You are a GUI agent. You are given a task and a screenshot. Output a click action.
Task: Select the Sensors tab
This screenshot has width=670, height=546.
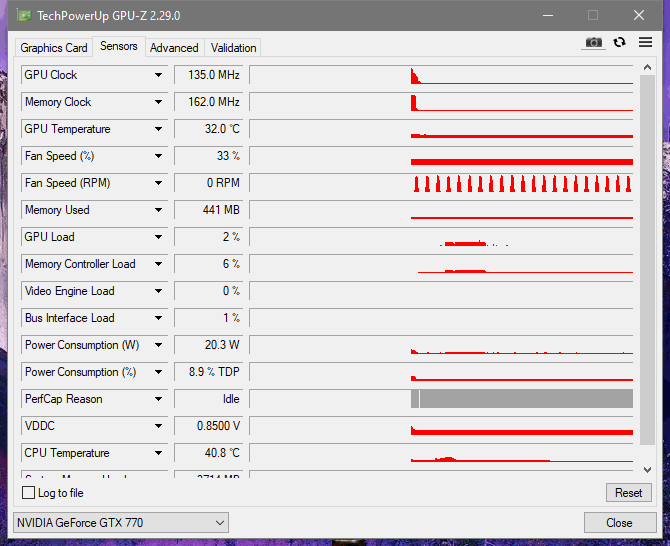[x=118, y=46]
